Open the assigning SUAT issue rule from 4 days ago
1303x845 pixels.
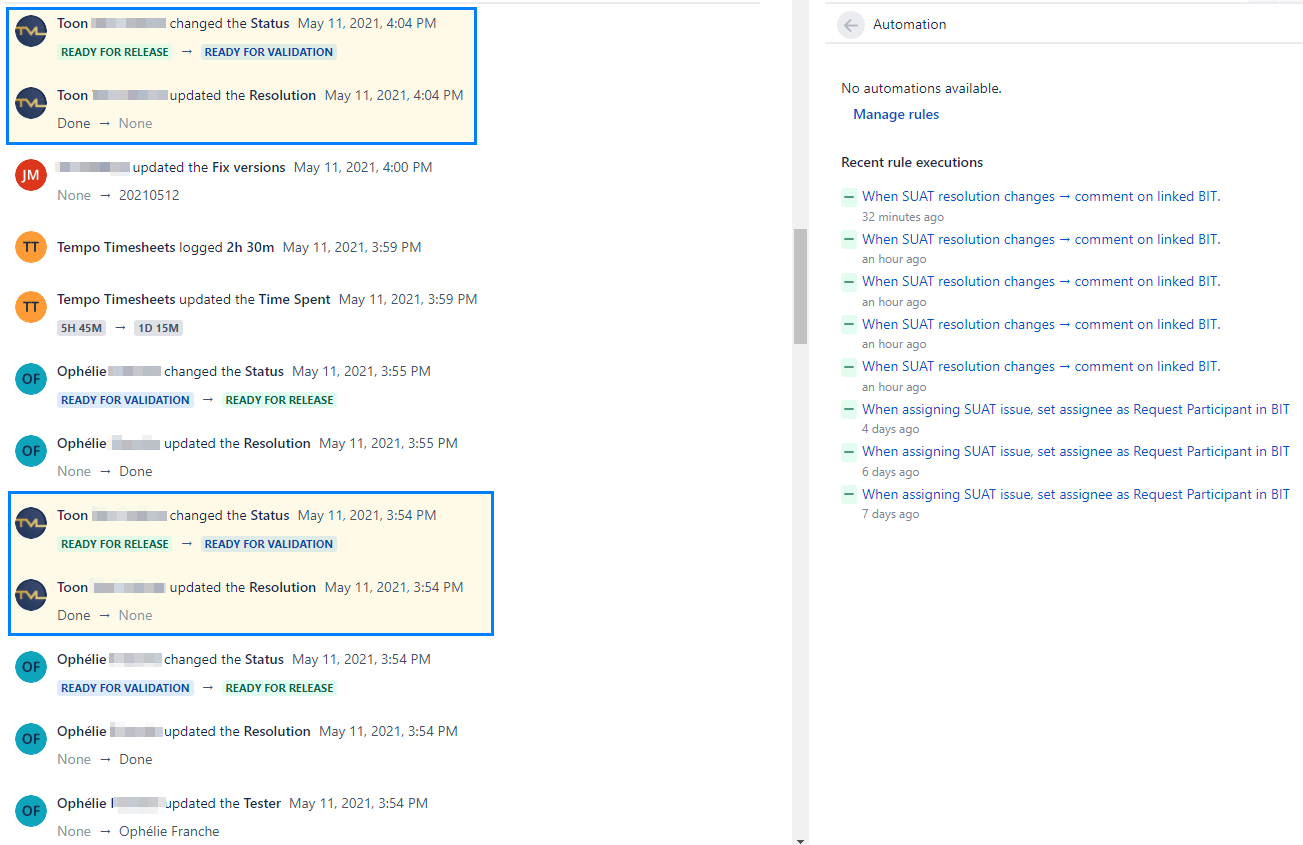click(x=1076, y=409)
